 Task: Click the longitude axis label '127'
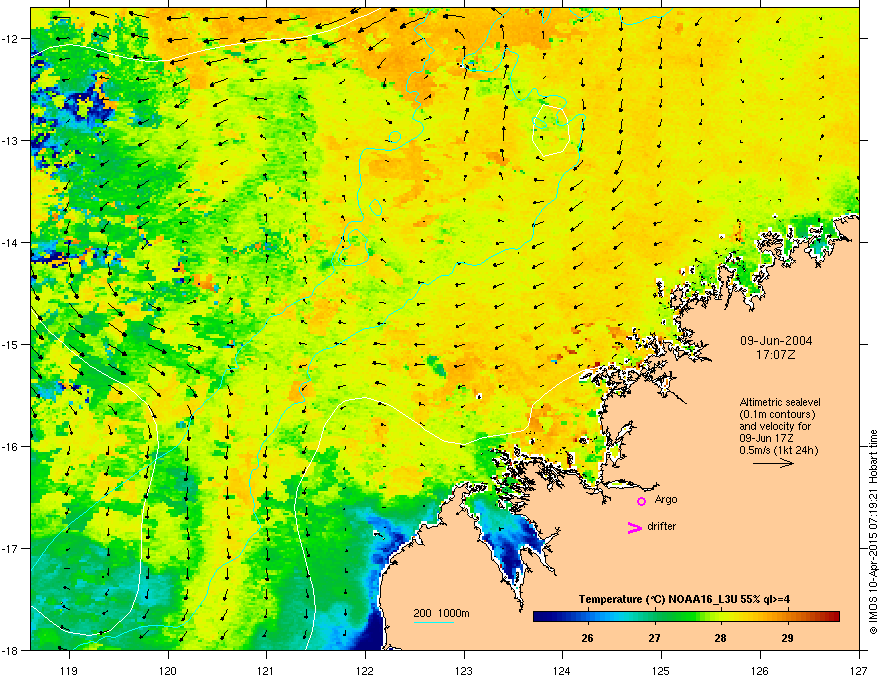pyautogui.click(x=859, y=670)
